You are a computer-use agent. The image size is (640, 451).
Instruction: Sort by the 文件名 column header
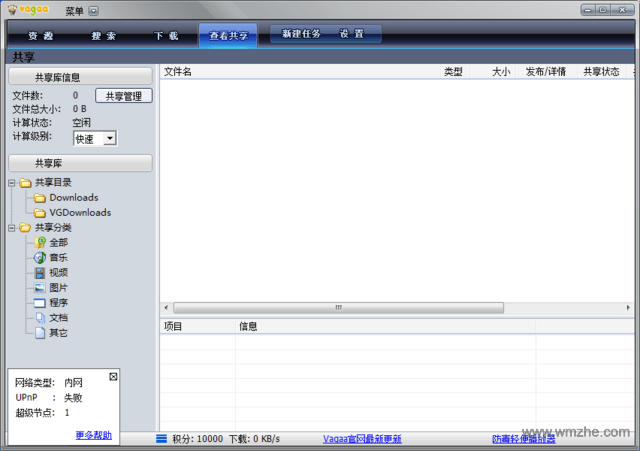click(x=178, y=72)
